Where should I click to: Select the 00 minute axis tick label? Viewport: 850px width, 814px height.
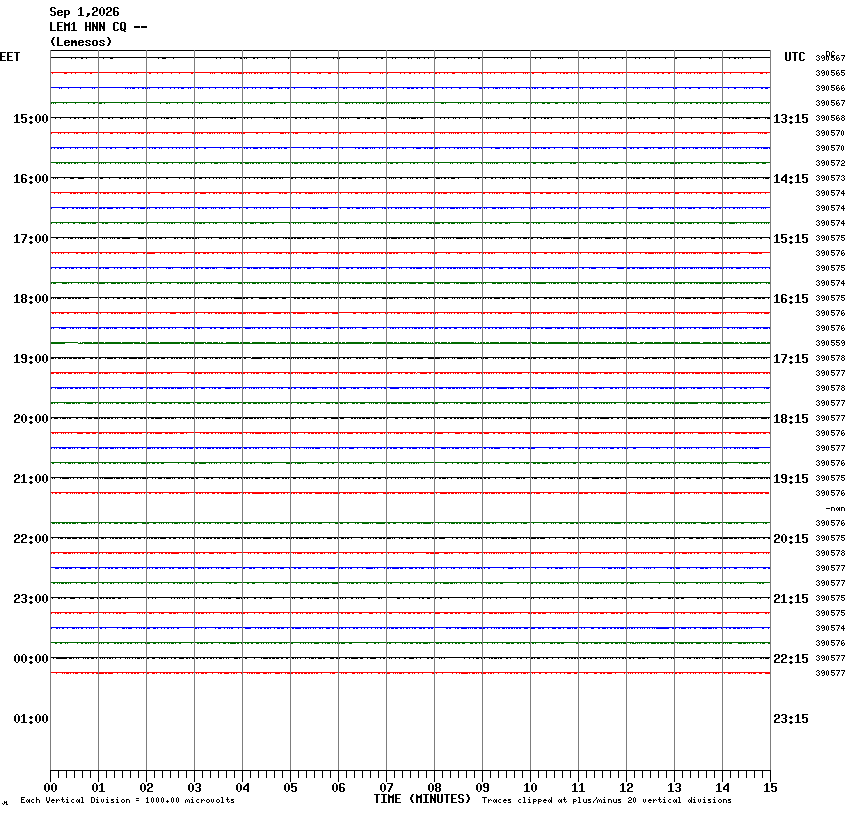50,788
